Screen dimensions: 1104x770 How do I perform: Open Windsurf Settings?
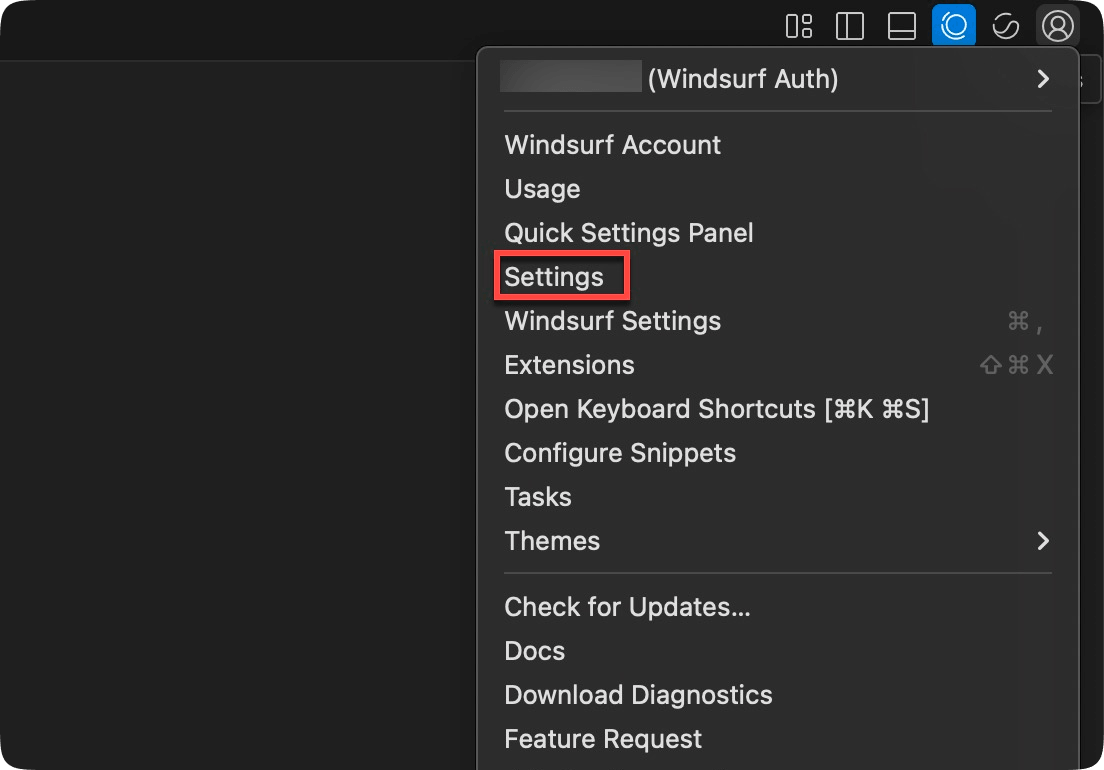pos(613,321)
